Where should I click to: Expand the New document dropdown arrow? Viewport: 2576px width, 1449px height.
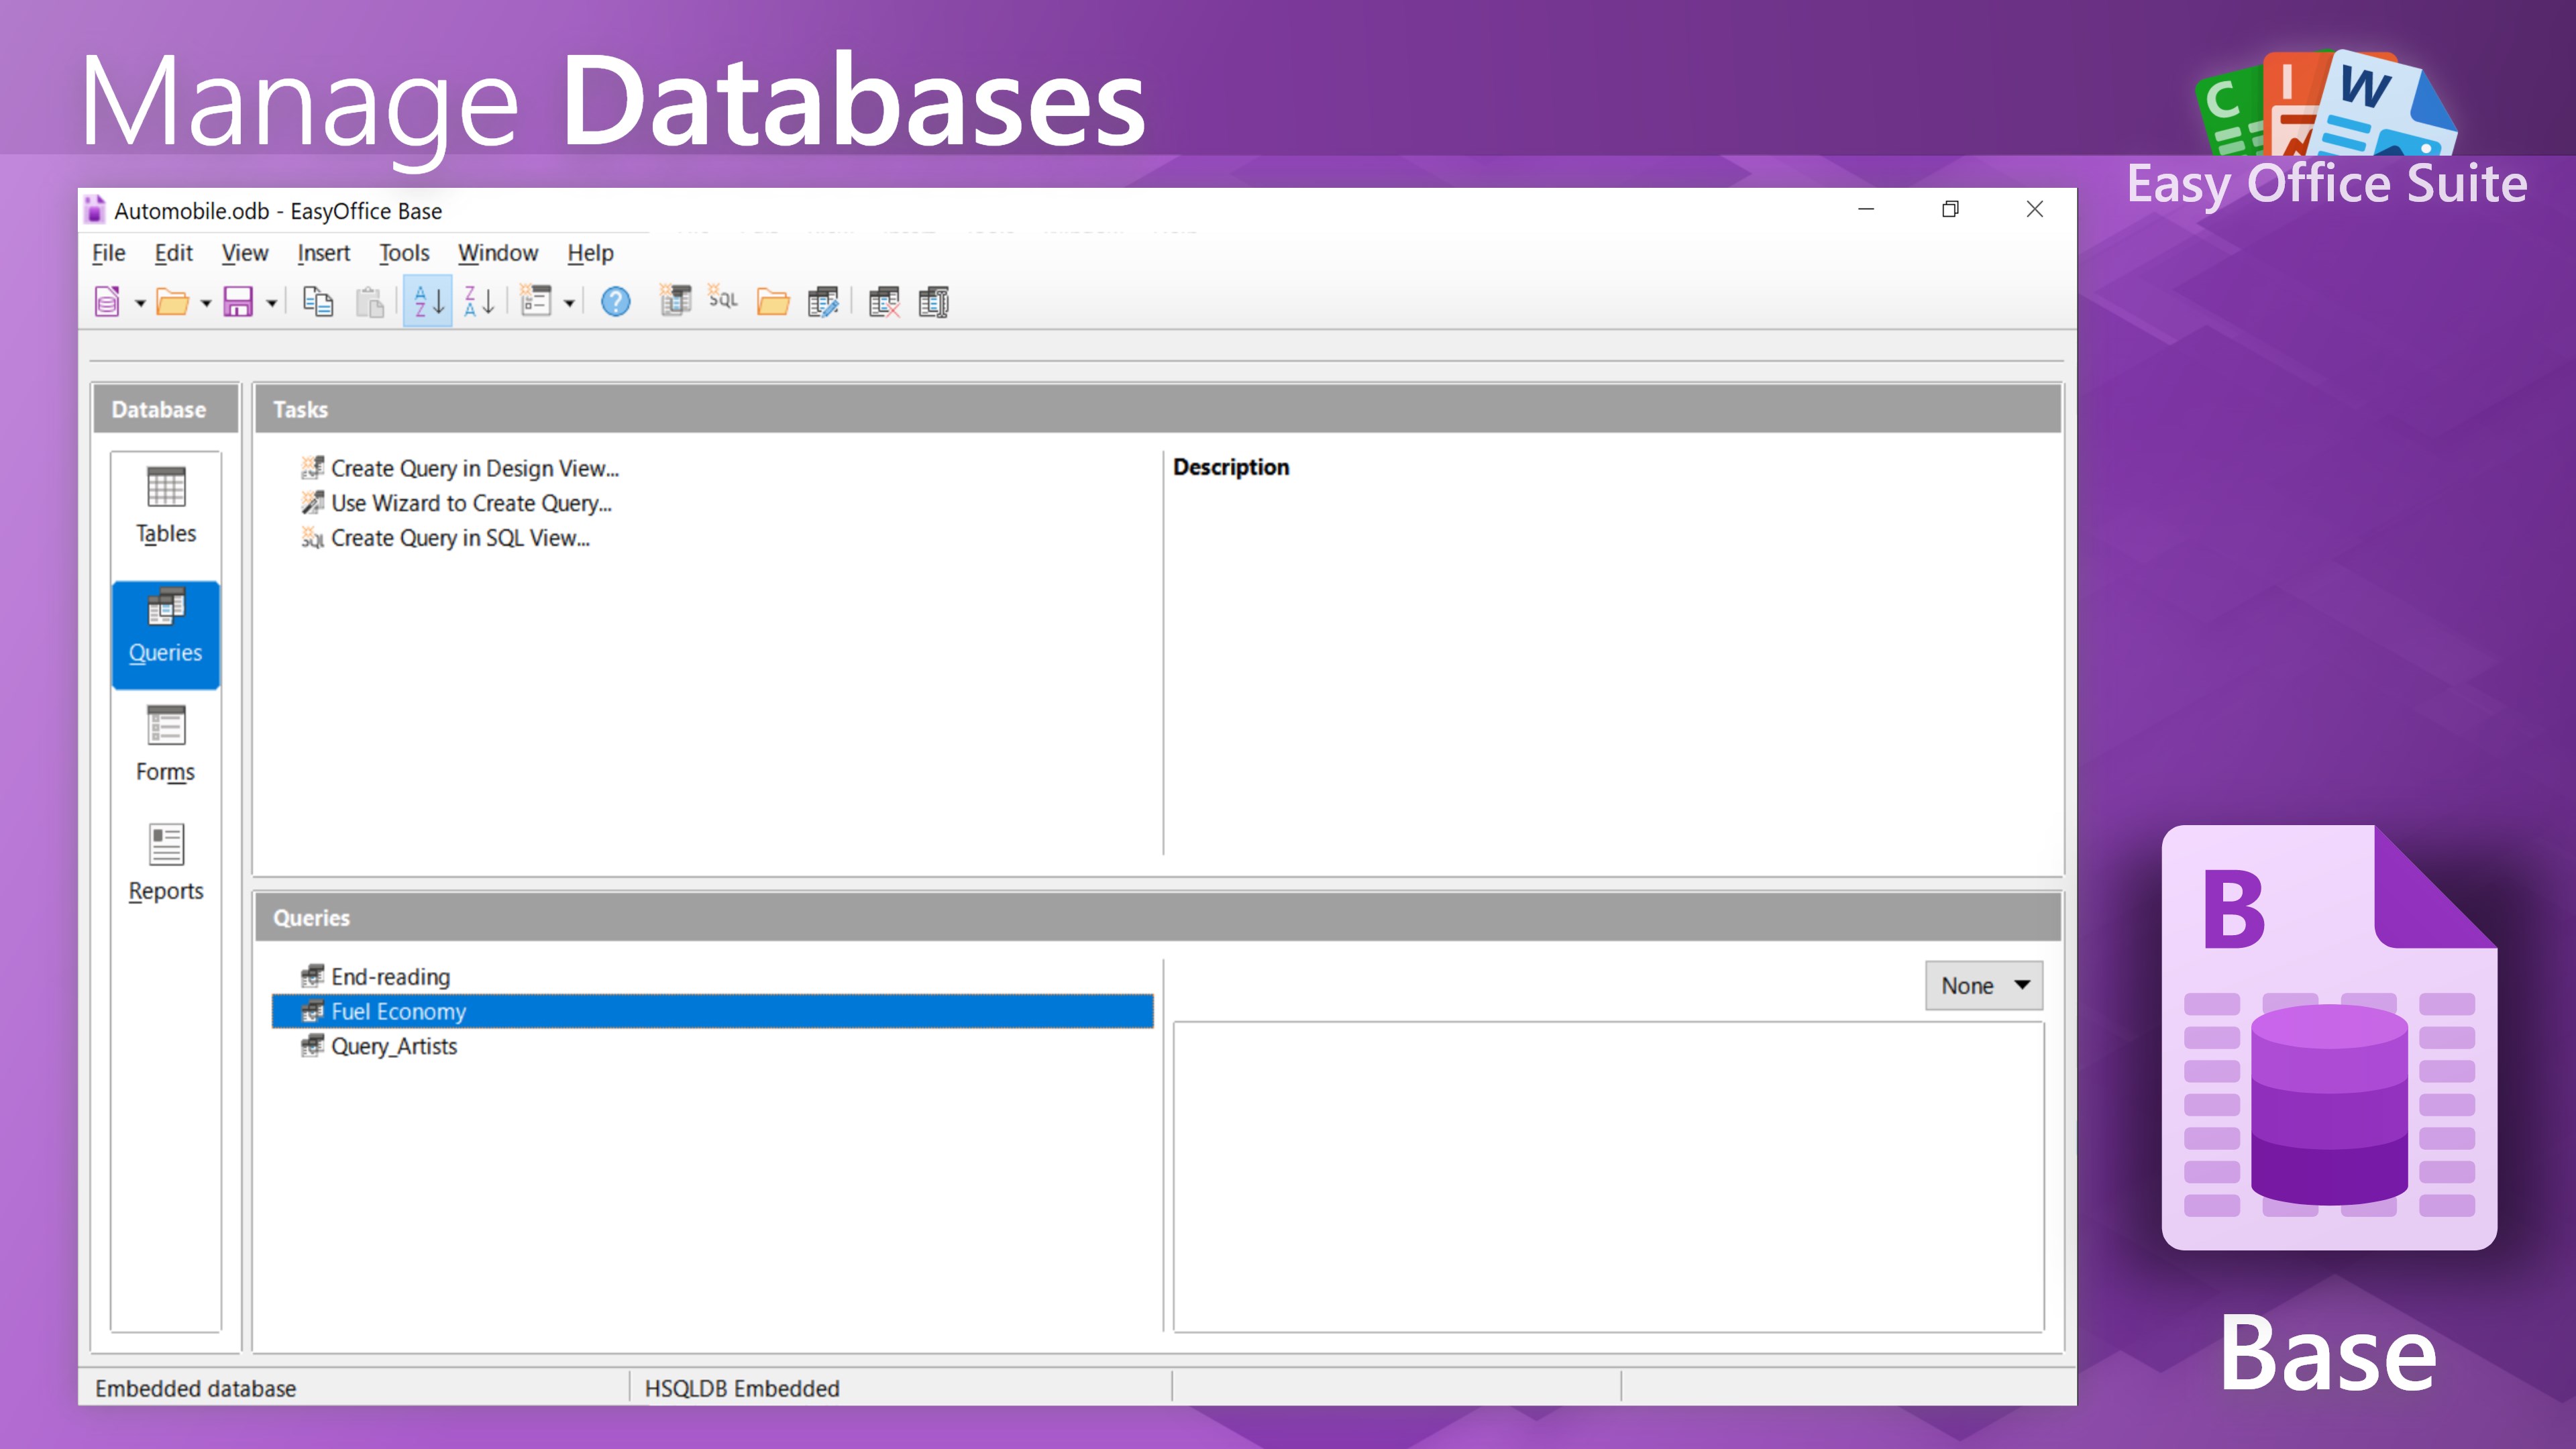pyautogui.click(x=140, y=303)
